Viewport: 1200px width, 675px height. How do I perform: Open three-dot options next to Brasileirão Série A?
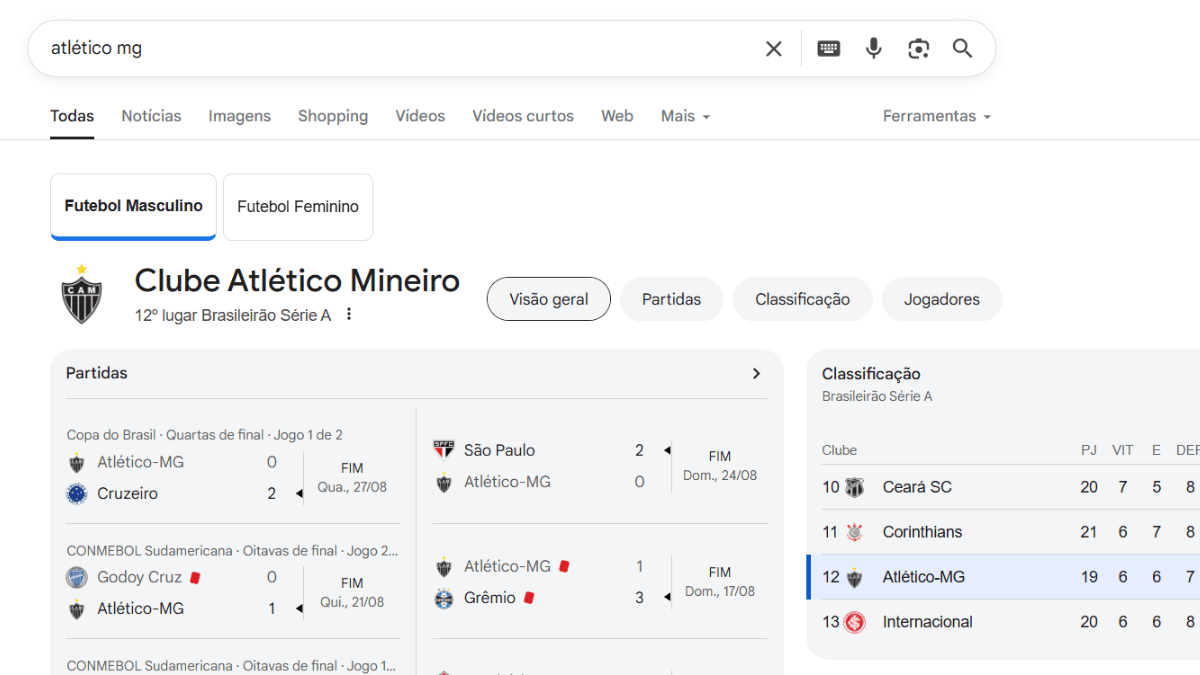pos(349,315)
